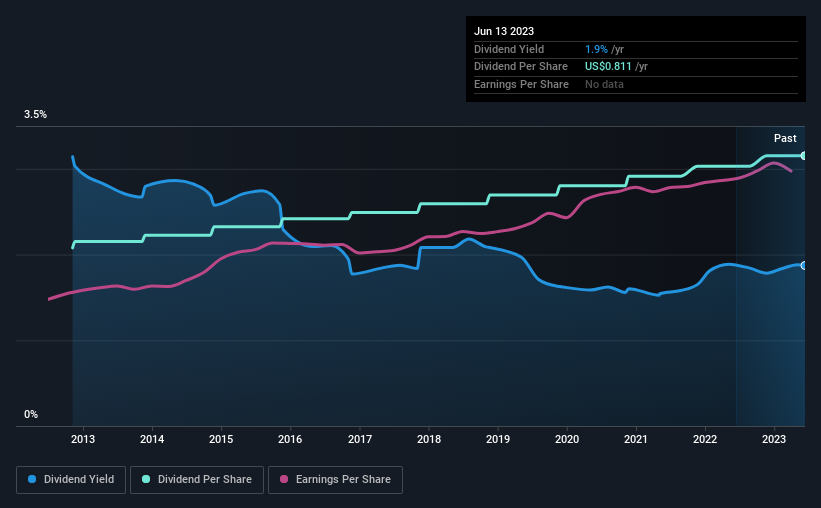
Task: Click the 1.9% dividend yield value
Action: [596, 49]
